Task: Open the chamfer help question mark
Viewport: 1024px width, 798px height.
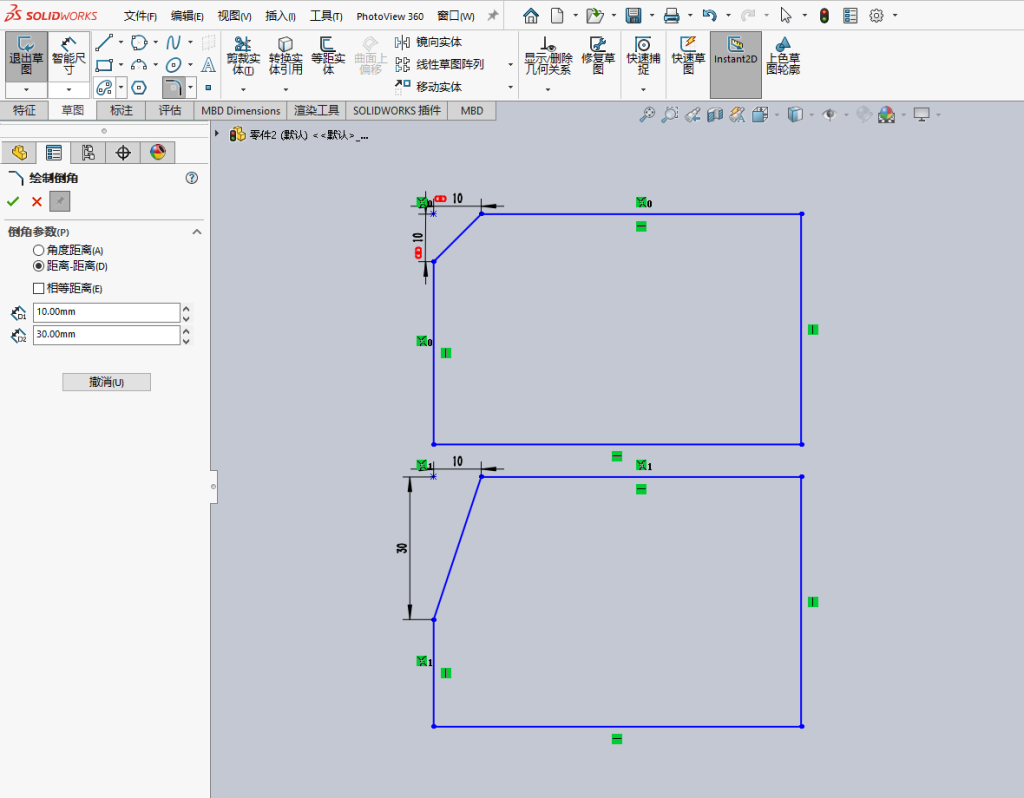Action: pos(191,178)
